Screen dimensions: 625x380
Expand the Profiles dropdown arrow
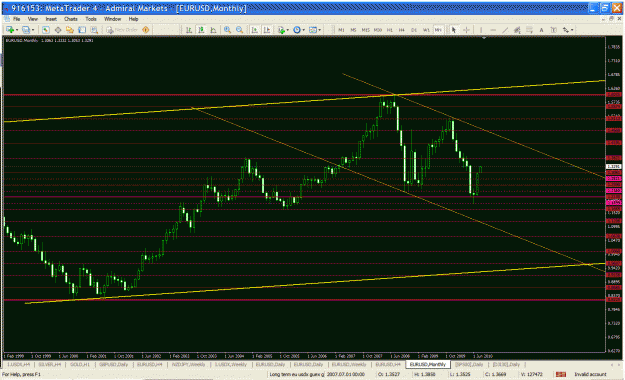click(x=33, y=30)
